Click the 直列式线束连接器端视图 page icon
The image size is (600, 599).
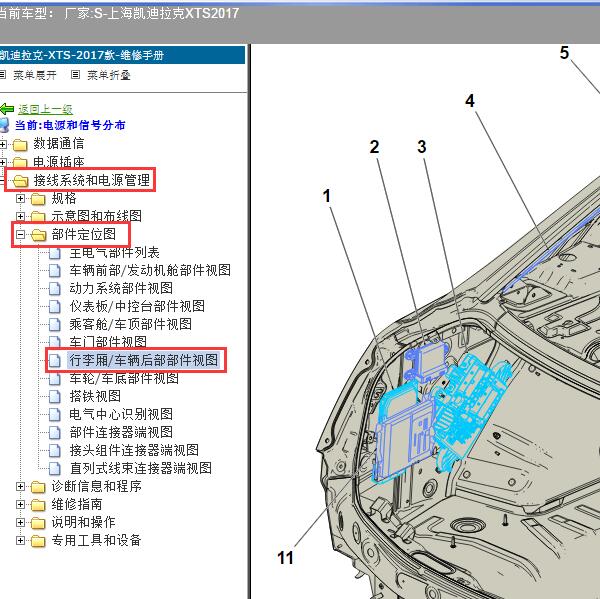55,468
